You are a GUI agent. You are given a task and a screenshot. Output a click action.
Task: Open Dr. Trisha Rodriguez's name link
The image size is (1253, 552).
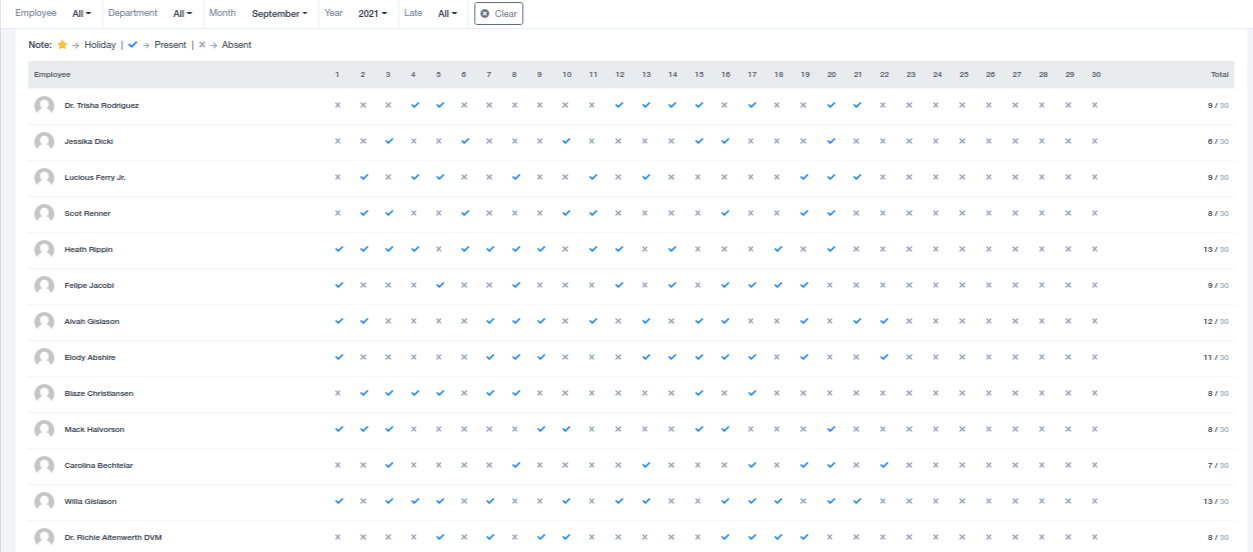tap(102, 106)
